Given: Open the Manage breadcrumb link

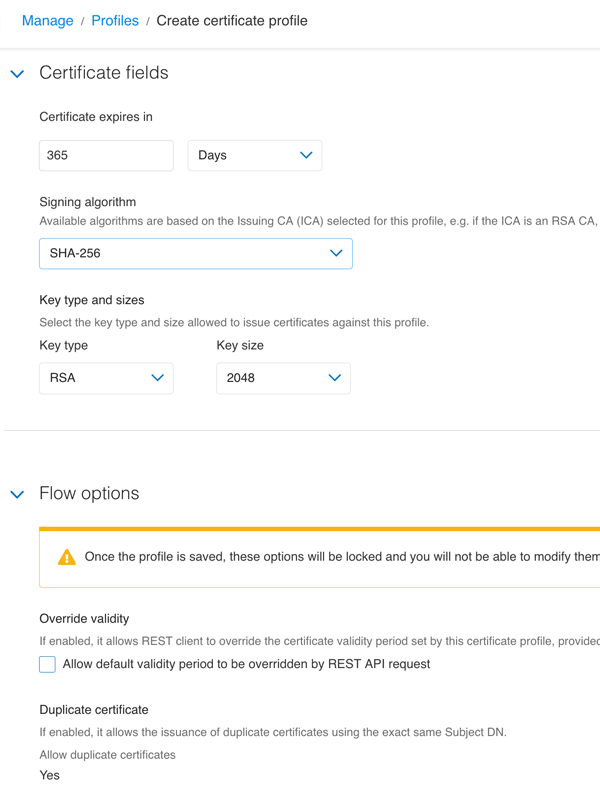Looking at the screenshot, I should click(48, 21).
